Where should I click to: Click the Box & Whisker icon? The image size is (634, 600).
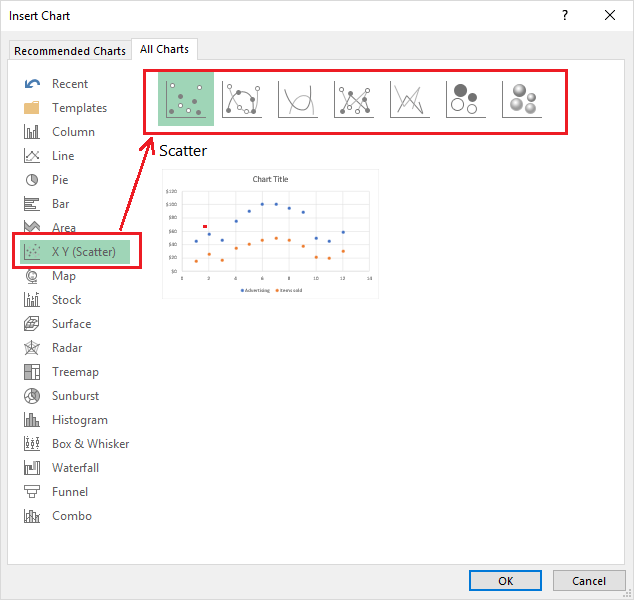(x=32, y=444)
